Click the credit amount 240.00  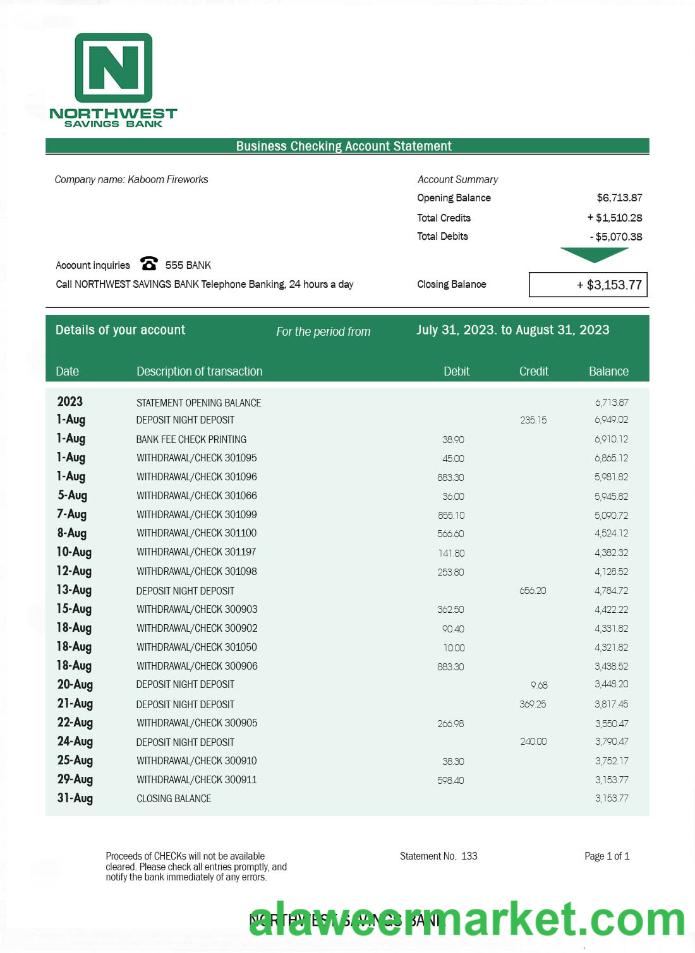coord(533,742)
